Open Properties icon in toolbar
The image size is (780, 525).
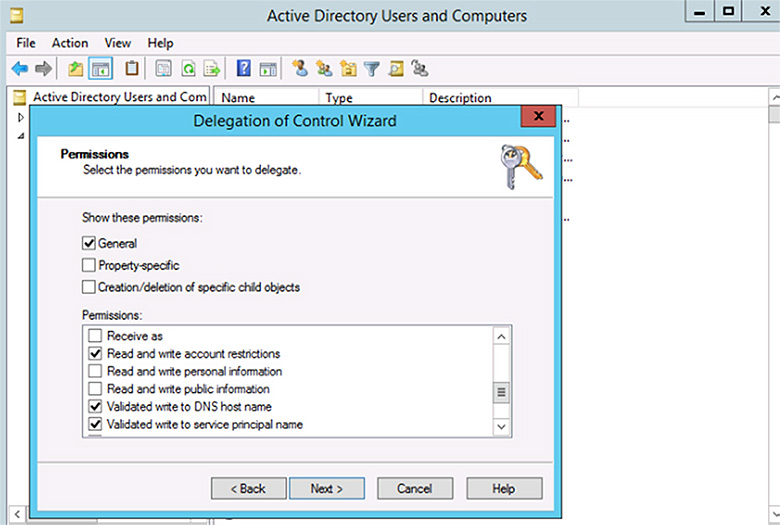click(x=163, y=69)
